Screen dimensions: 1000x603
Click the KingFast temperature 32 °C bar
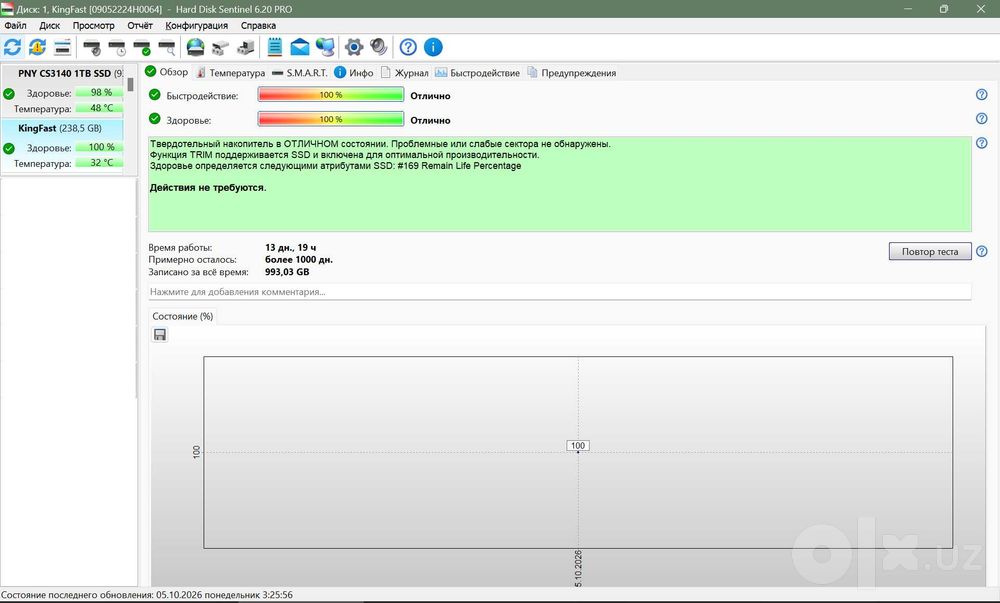(99, 163)
